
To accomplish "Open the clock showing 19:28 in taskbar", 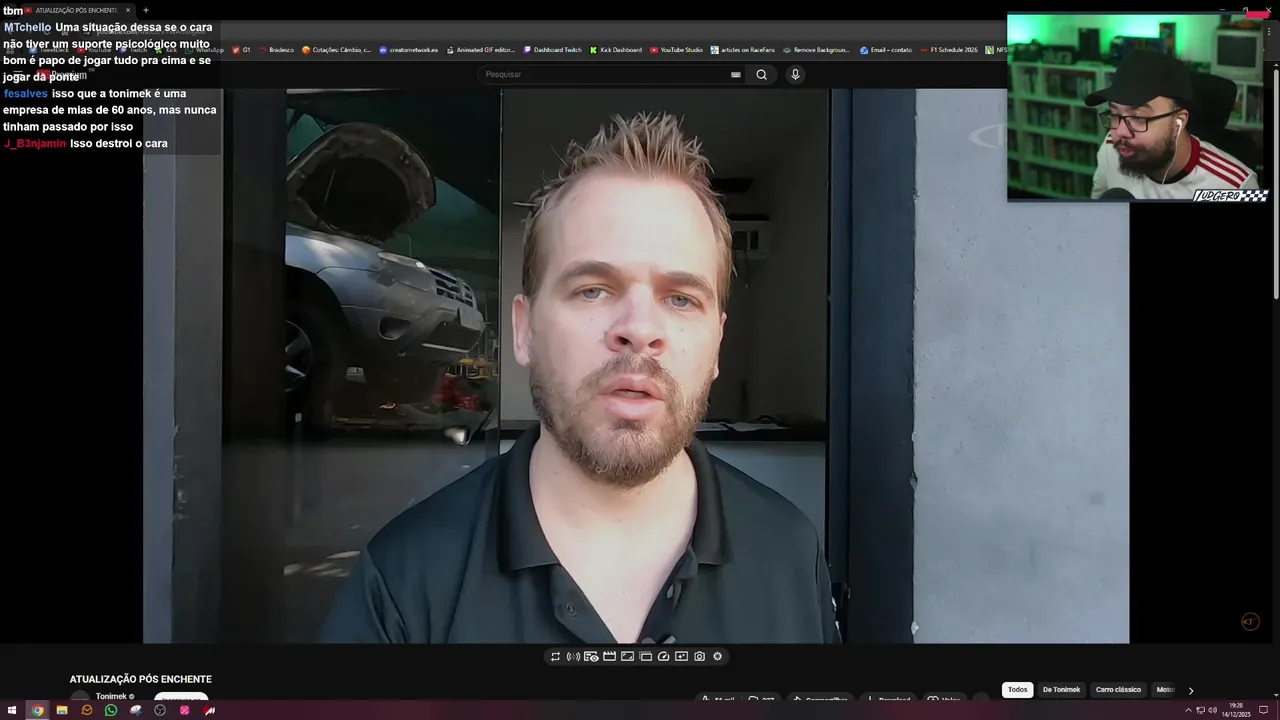I will [1236, 710].
